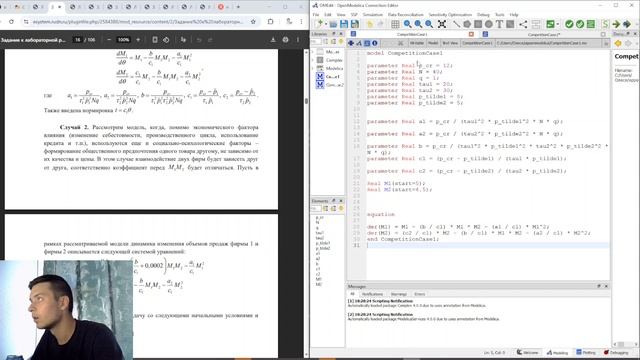Expand the ModelicaServices library tree item

pyautogui.click(x=313, y=52)
